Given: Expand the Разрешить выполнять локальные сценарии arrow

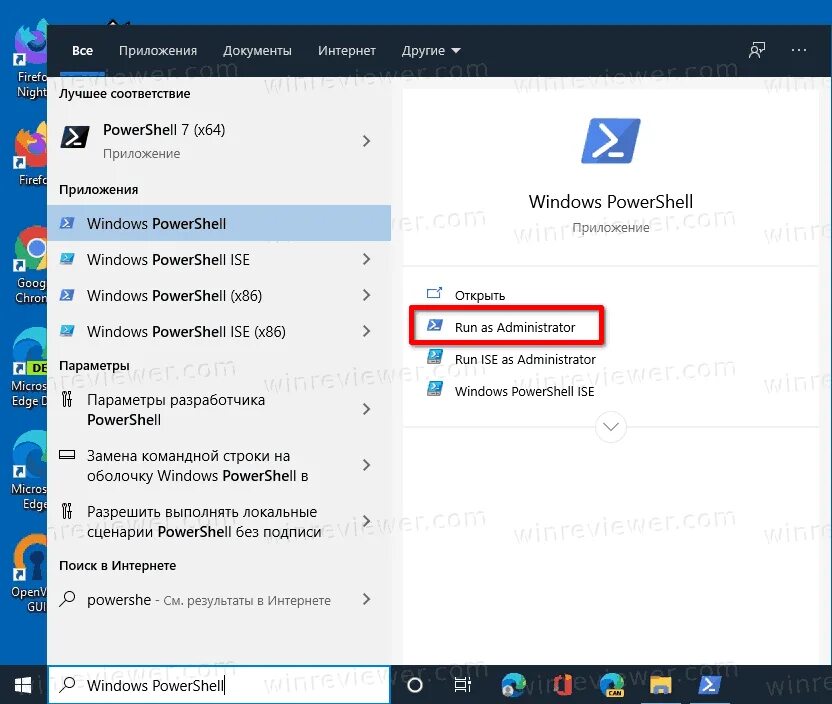Looking at the screenshot, I should coord(366,522).
